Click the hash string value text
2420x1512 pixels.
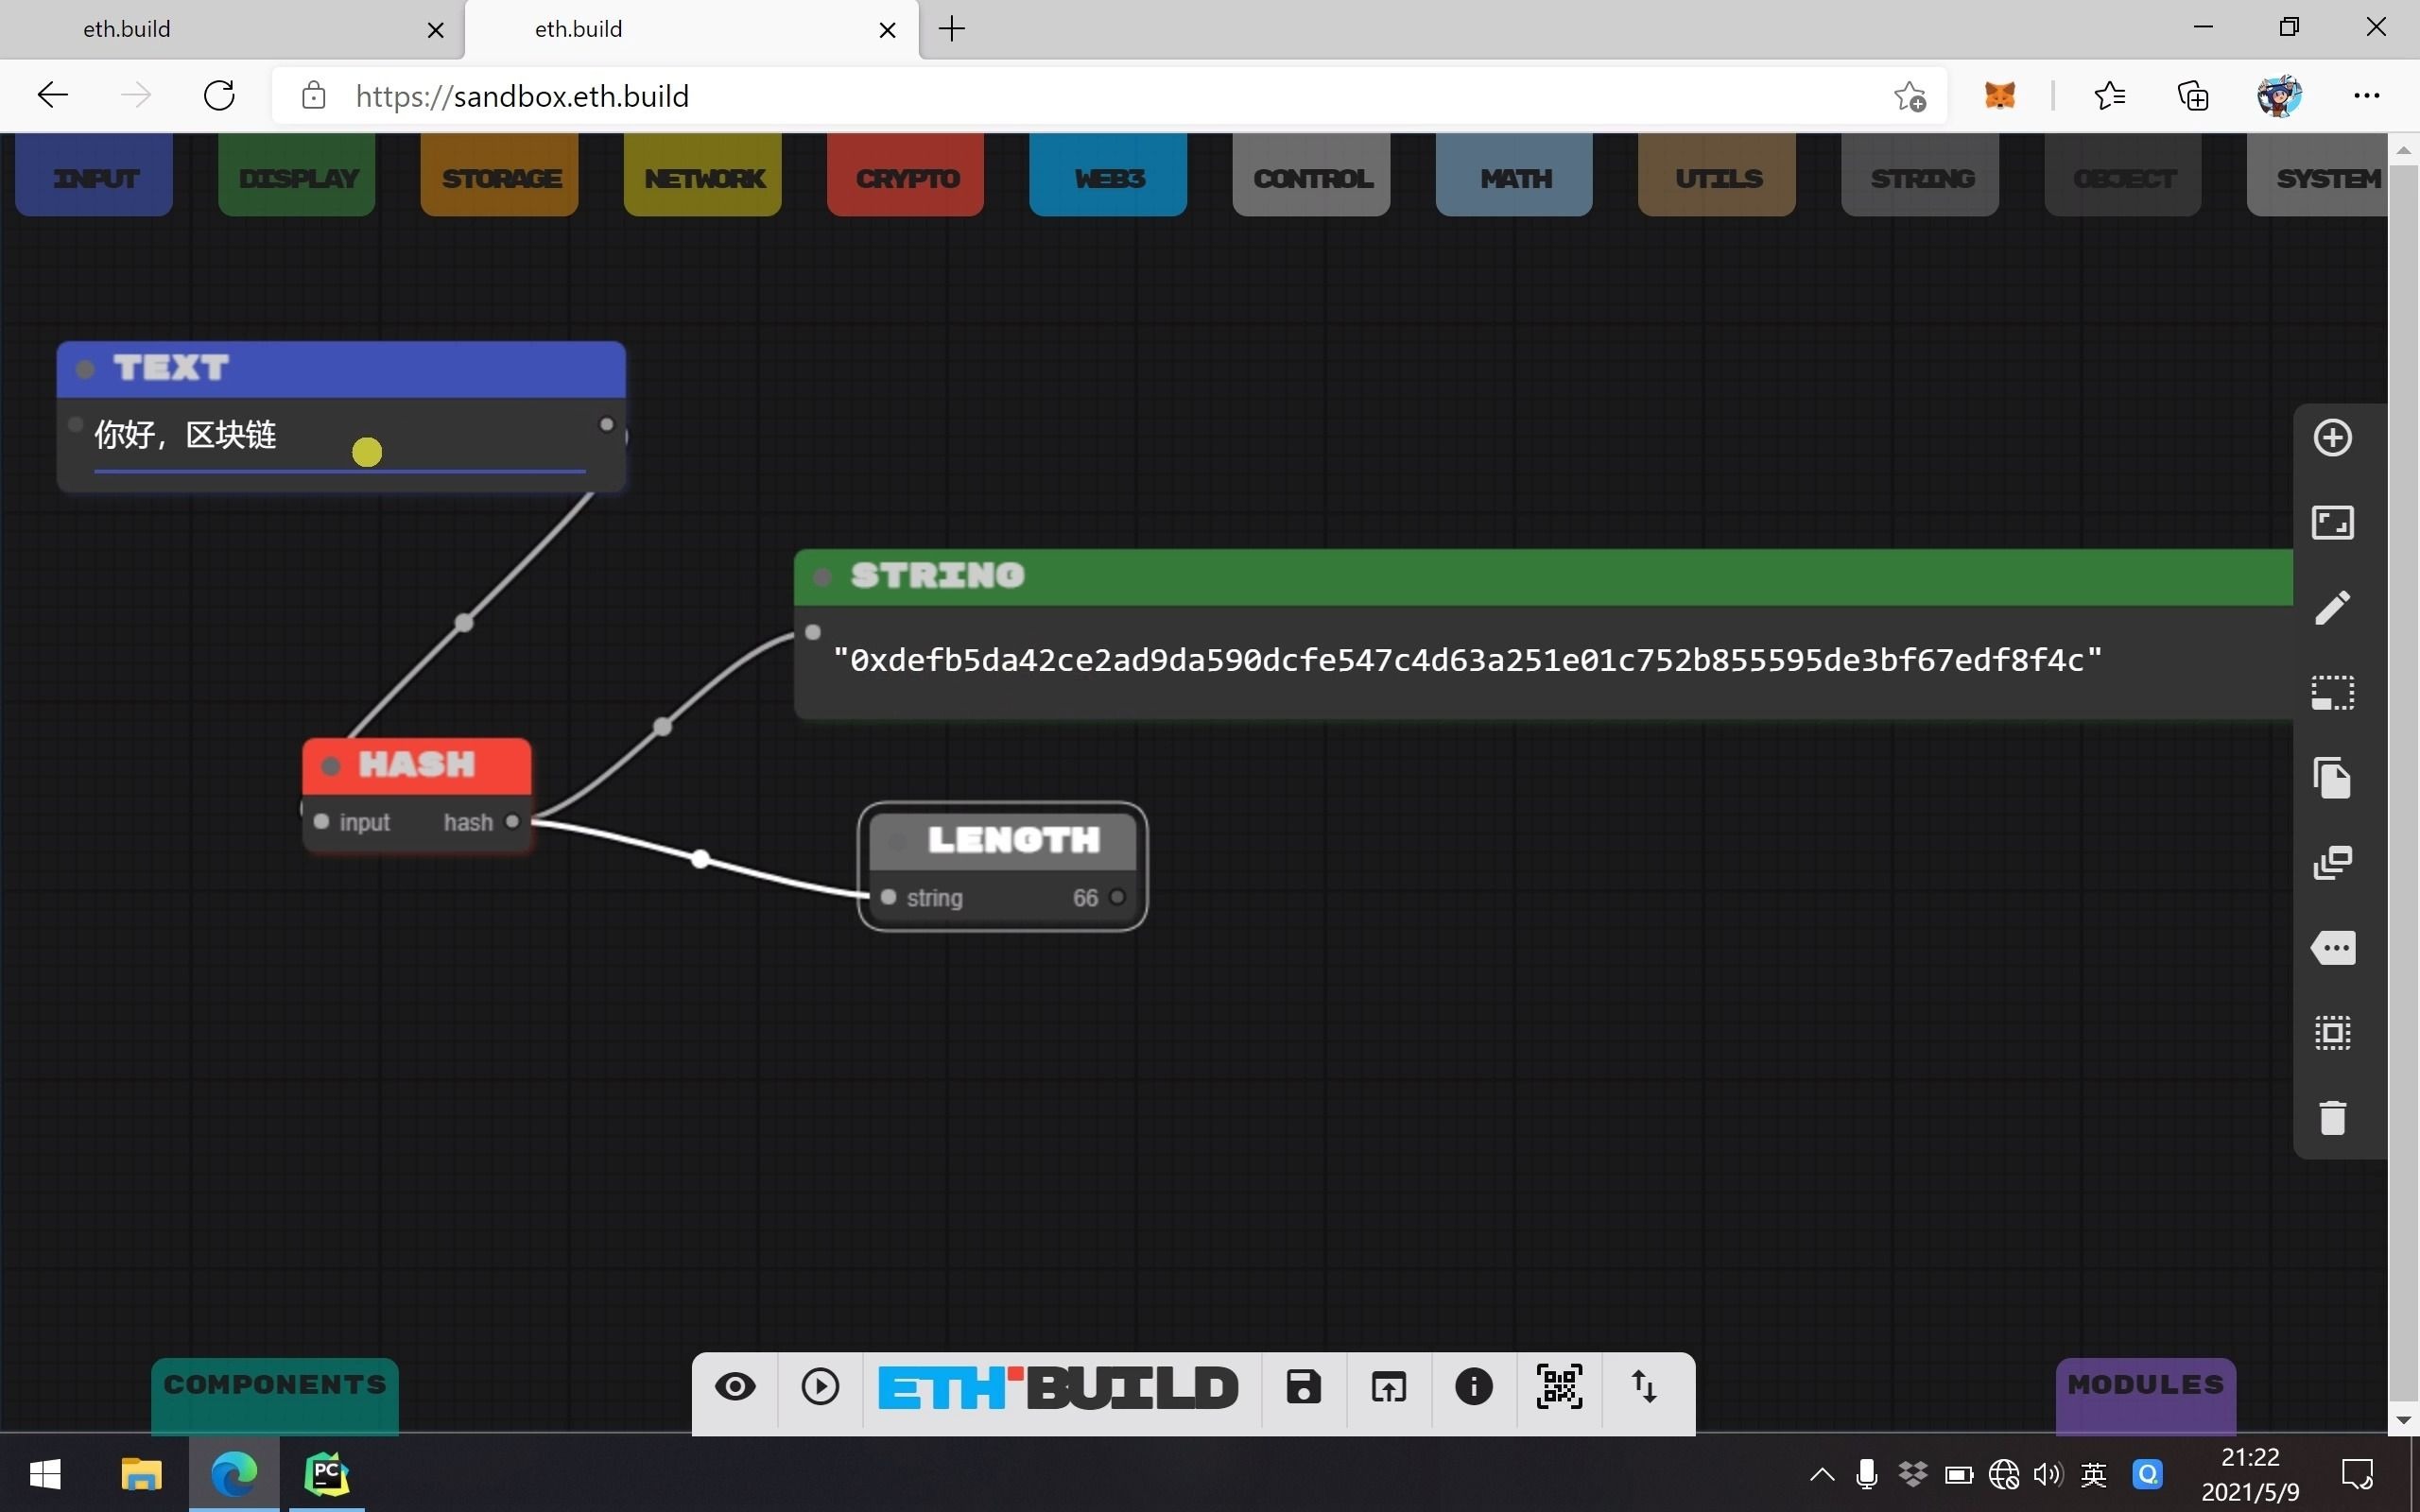(1467, 660)
